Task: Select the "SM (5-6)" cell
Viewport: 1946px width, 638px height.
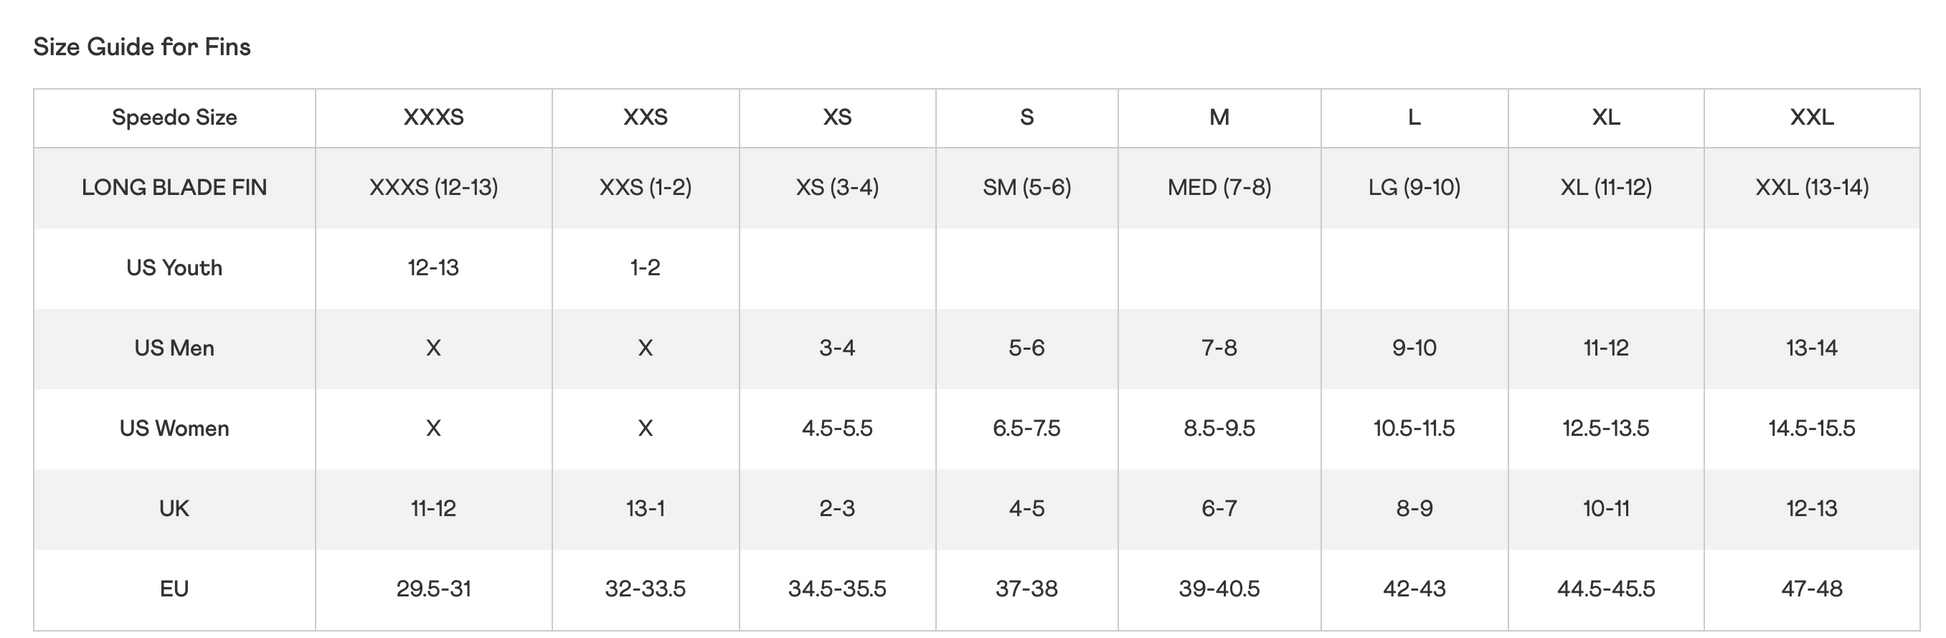Action: (x=1027, y=187)
